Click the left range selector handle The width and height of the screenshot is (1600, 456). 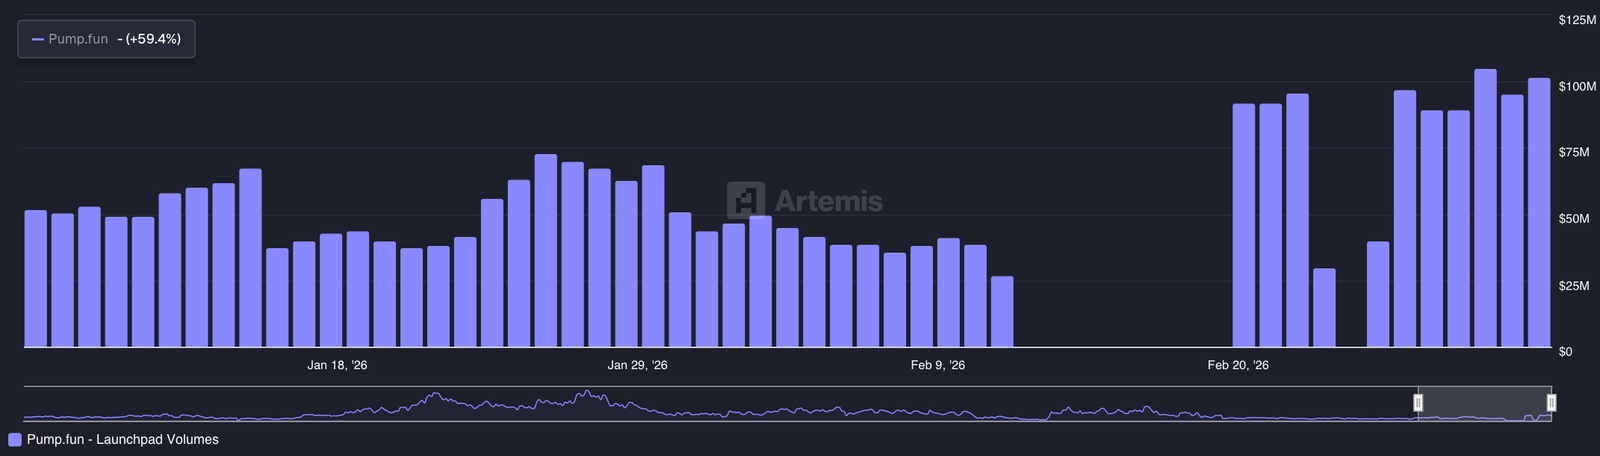click(x=1418, y=403)
